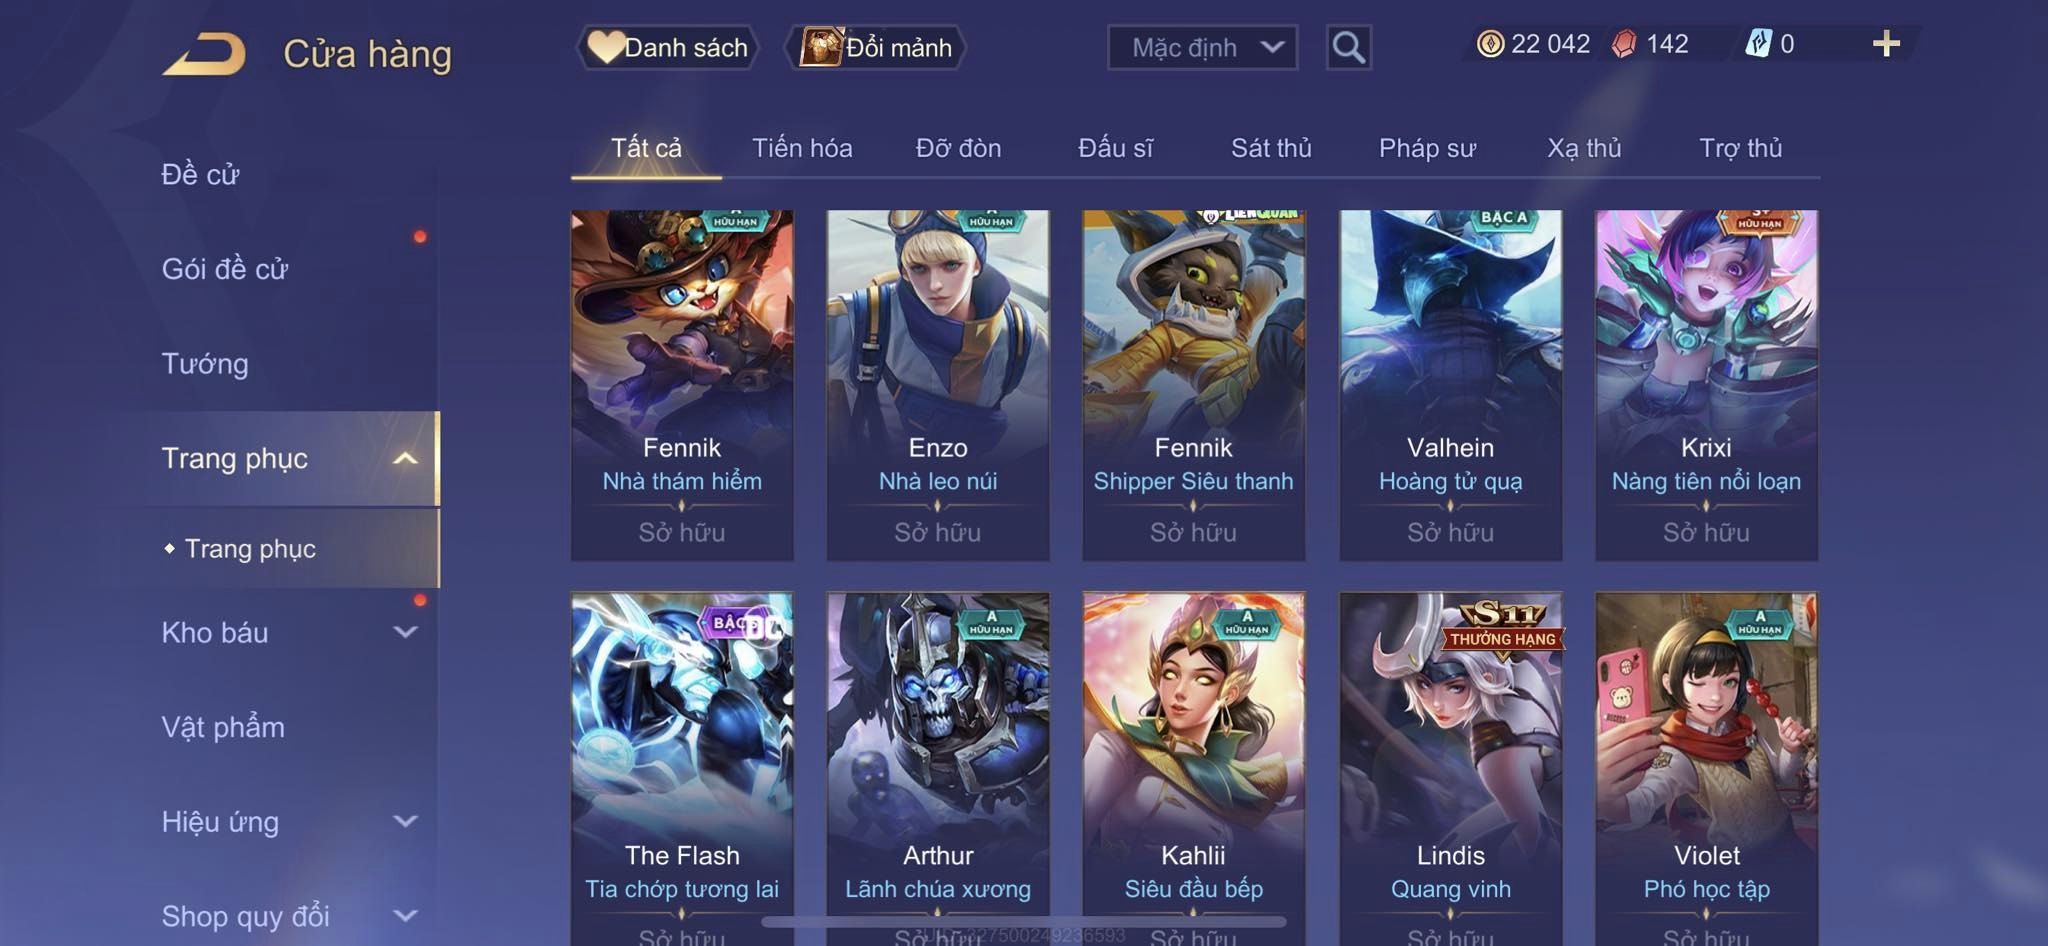Click the gold coin balance icon

(1490, 44)
